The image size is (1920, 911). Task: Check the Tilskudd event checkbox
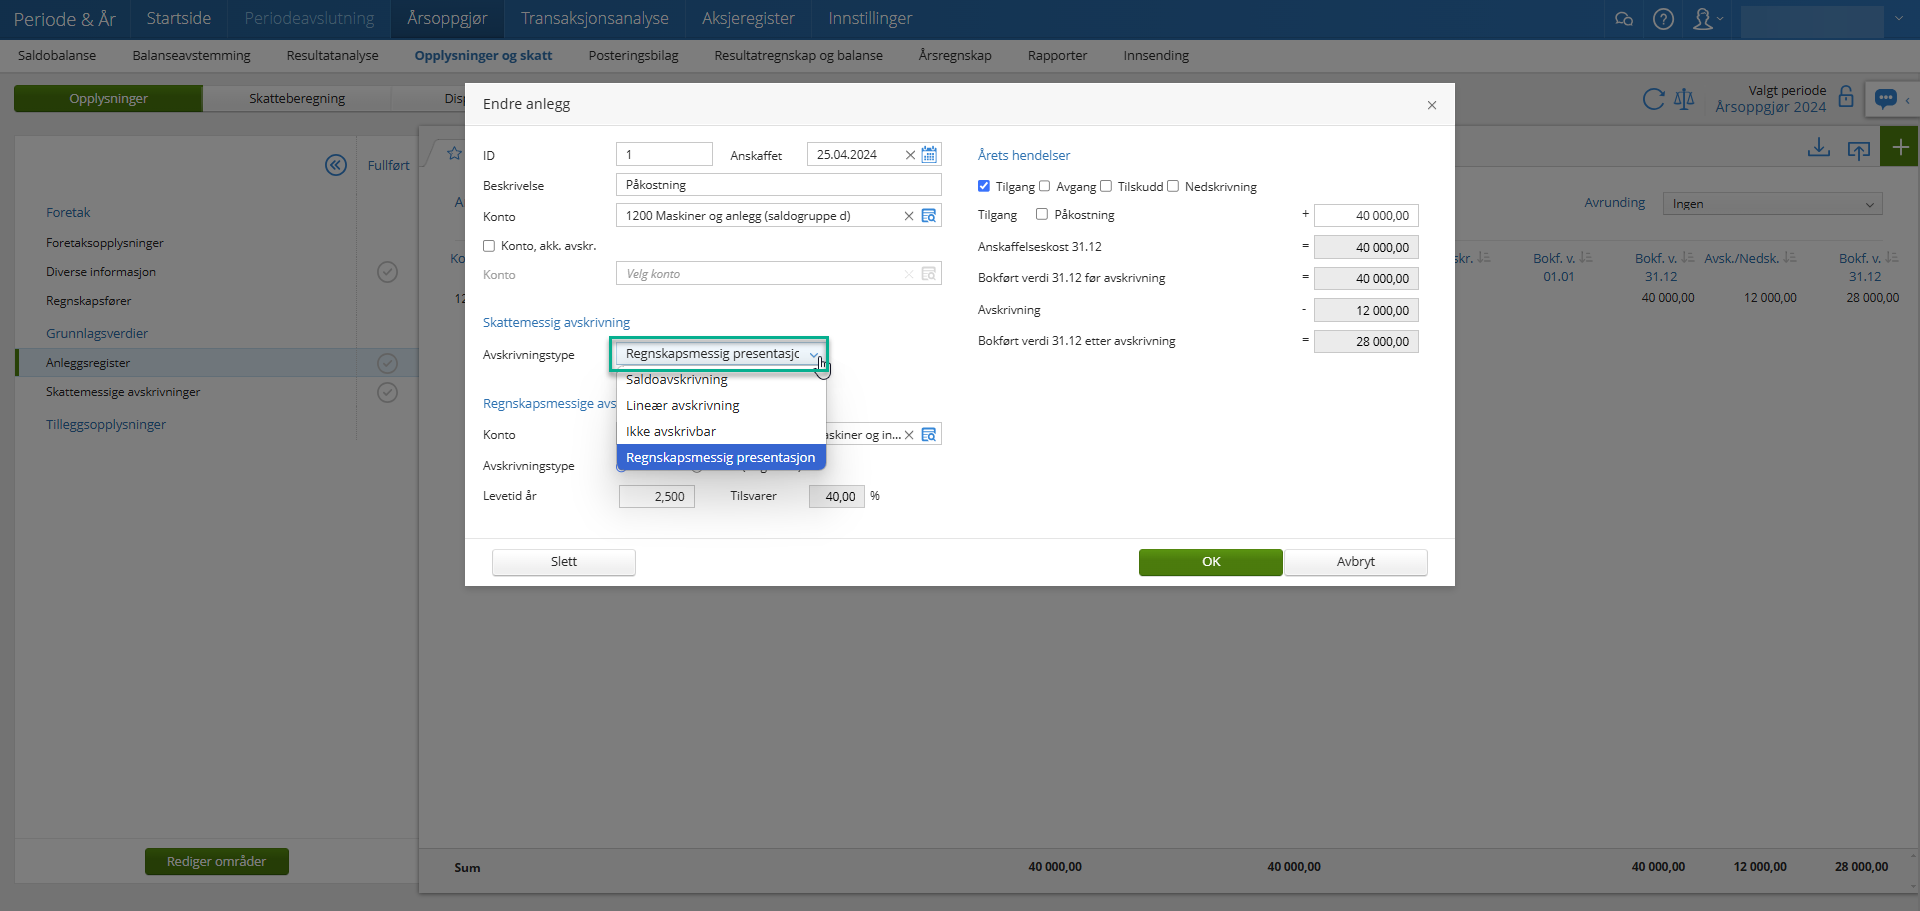1106,186
